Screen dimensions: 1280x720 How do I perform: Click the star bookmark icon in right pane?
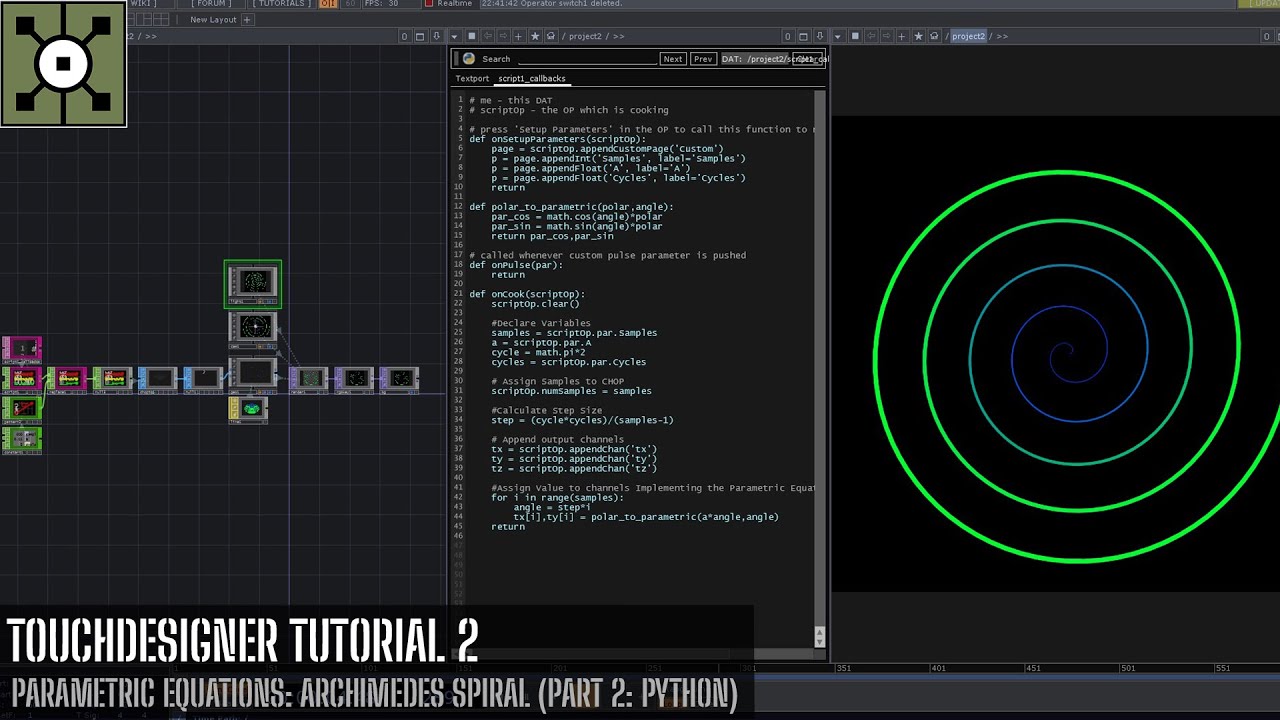coord(918,36)
